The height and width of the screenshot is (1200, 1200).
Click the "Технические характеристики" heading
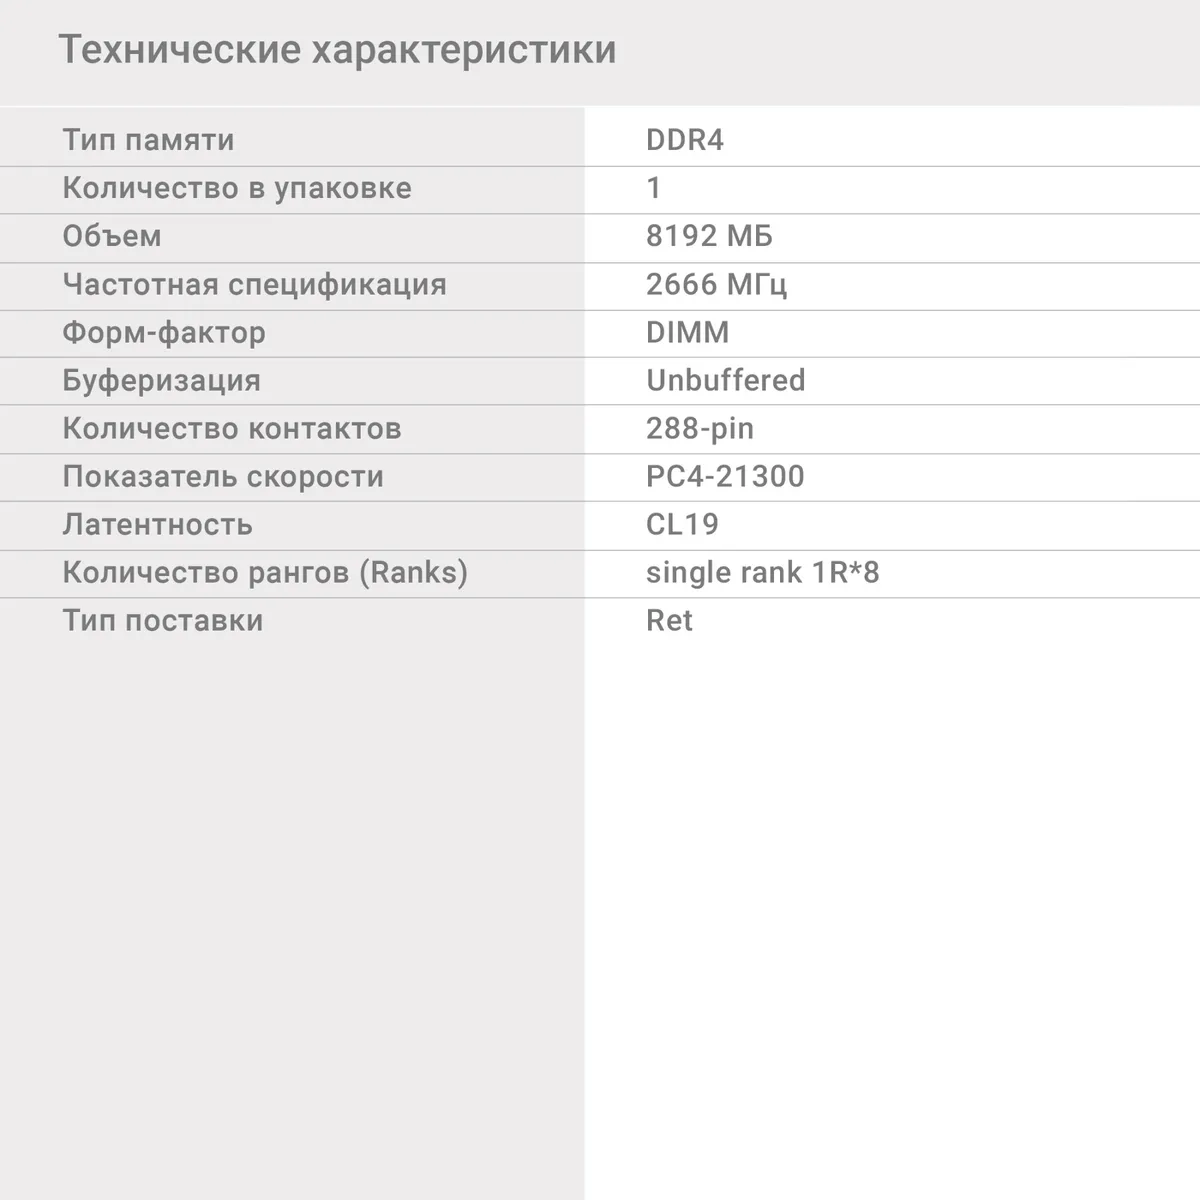point(337,50)
